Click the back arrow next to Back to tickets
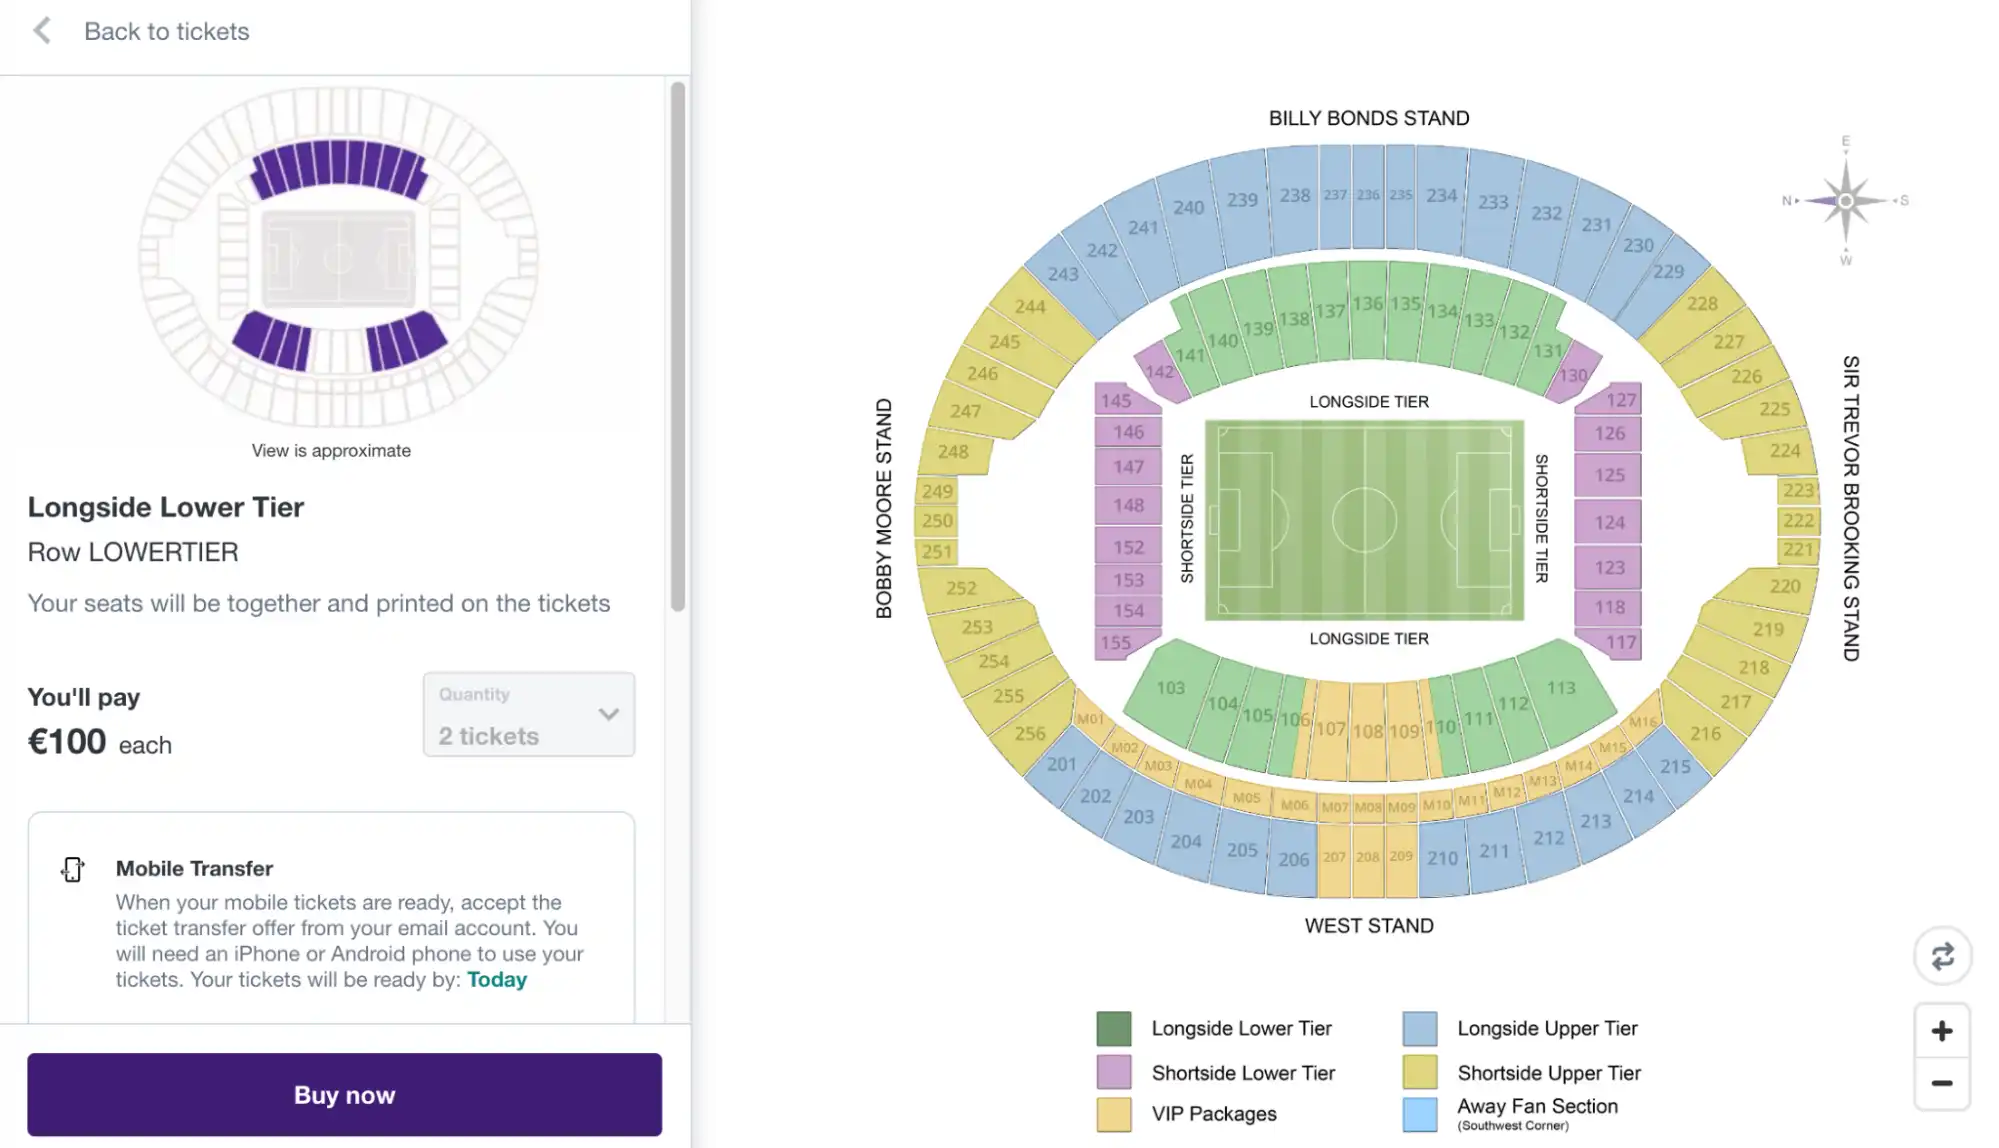The width and height of the screenshot is (1999, 1148). tap(40, 30)
